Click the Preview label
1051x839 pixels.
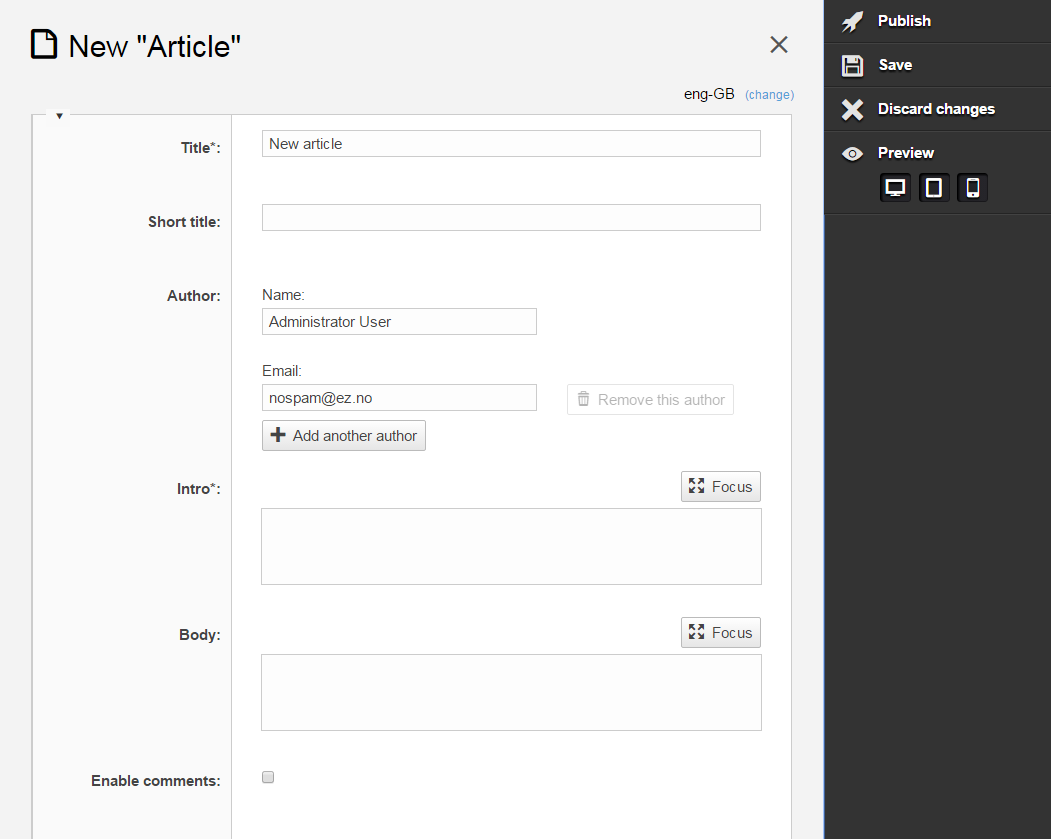(906, 153)
